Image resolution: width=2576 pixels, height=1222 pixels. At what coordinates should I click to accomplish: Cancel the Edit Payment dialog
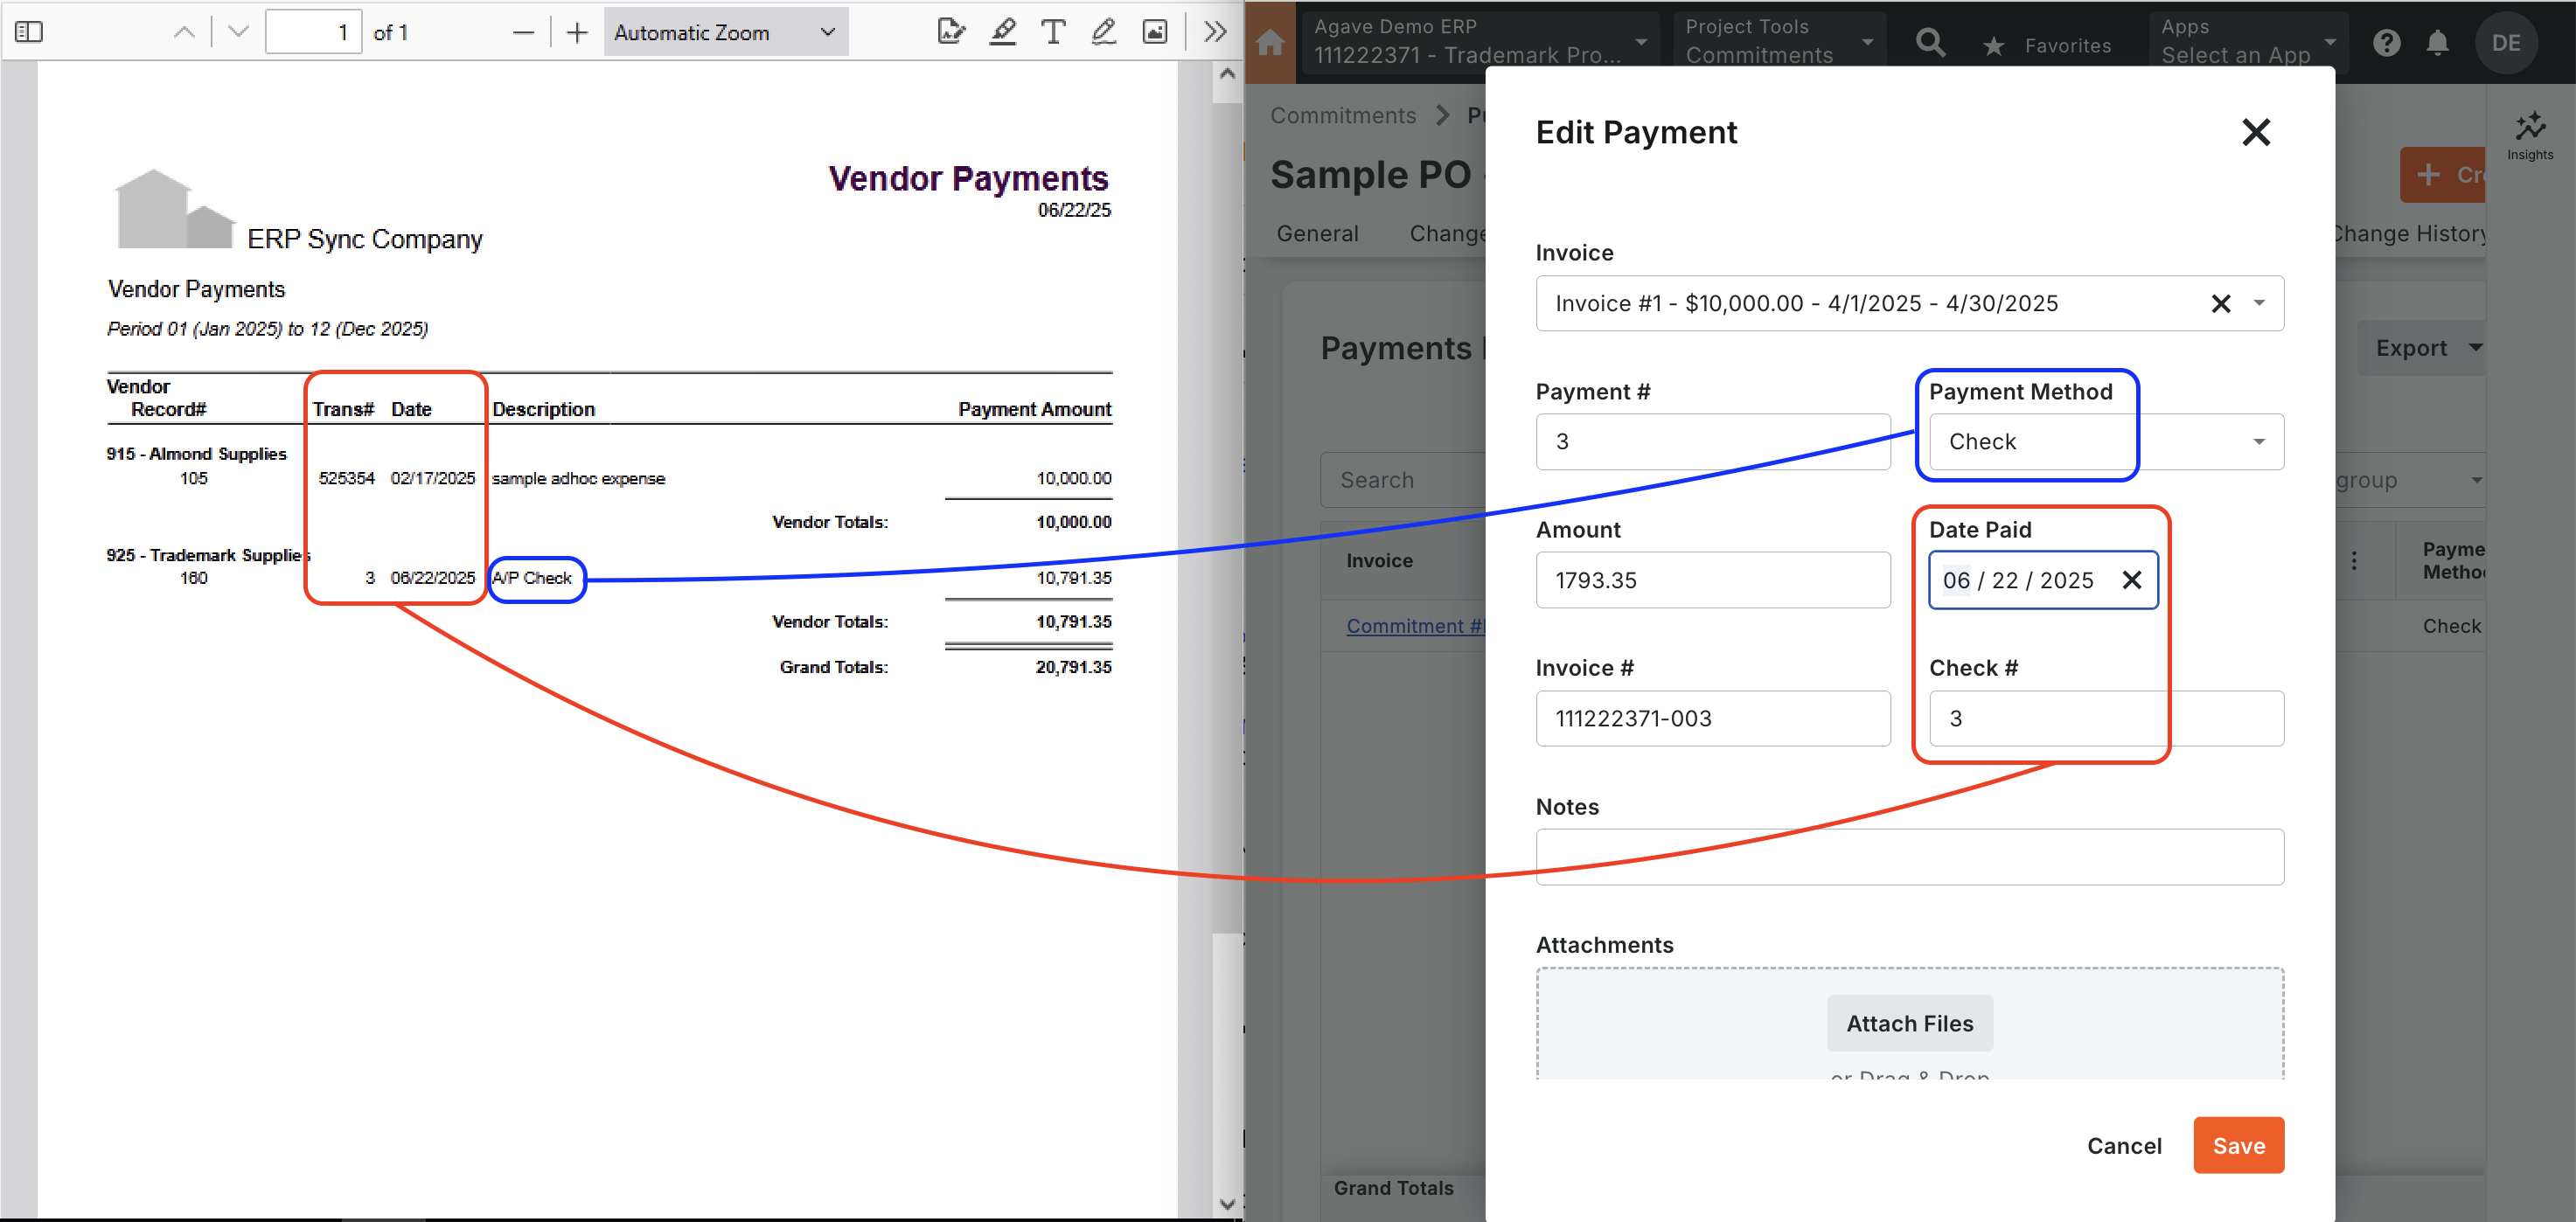click(x=2123, y=1145)
